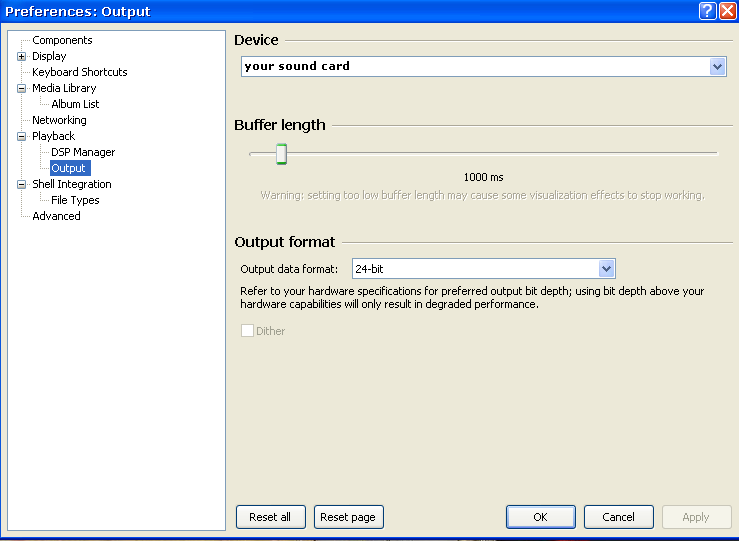
Task: Confirm with the OK button
Action: click(x=541, y=517)
